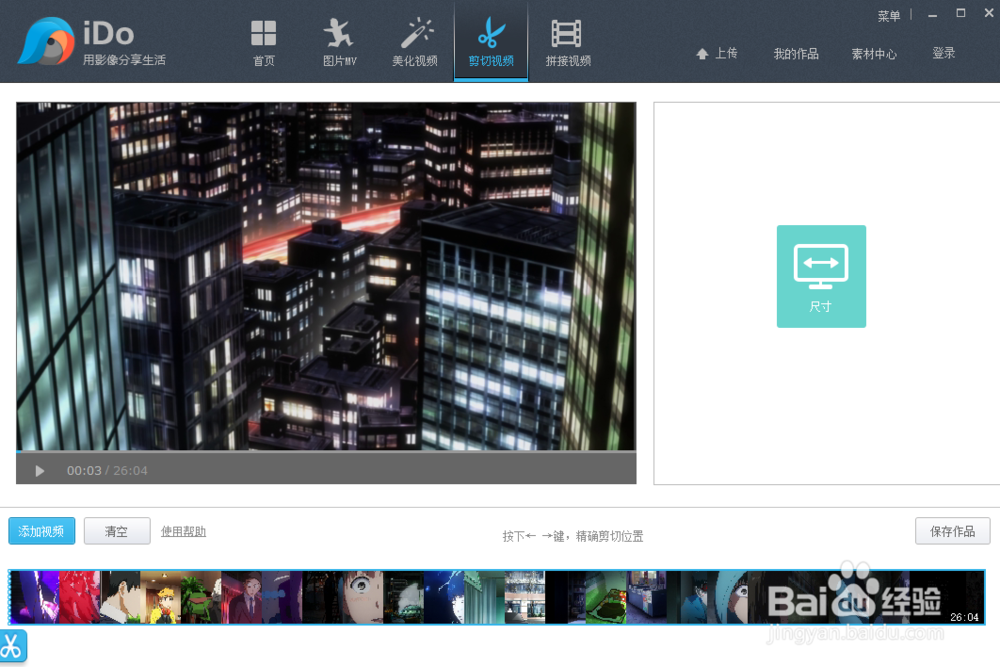Open 素材中心 material center
This screenshot has width=1000, height=667.
874,54
